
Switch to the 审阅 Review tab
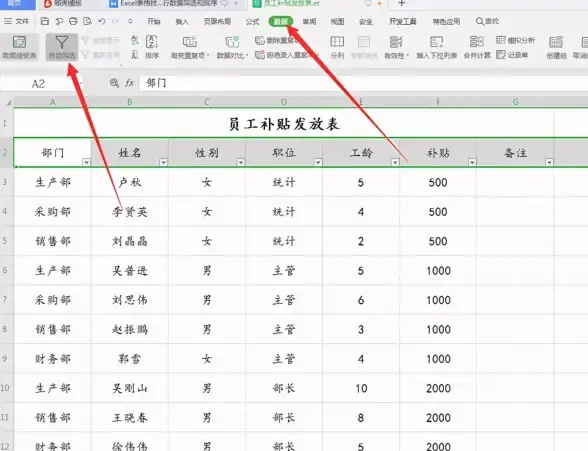tap(309, 21)
